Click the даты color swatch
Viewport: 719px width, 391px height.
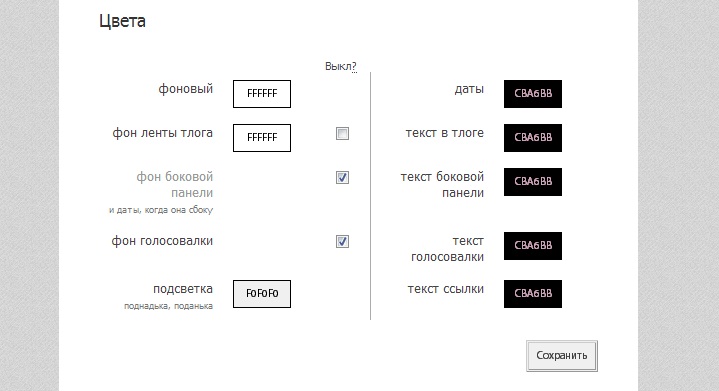pyautogui.click(x=533, y=94)
